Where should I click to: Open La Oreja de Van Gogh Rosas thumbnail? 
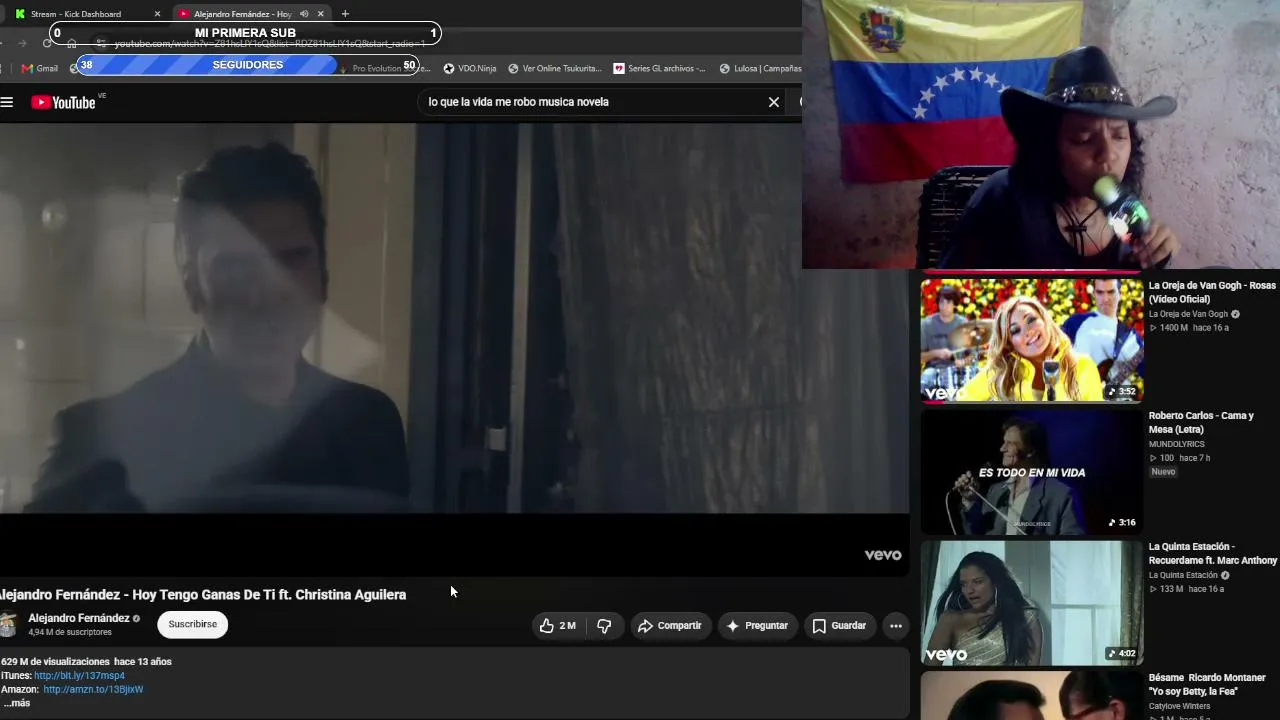[1031, 340]
